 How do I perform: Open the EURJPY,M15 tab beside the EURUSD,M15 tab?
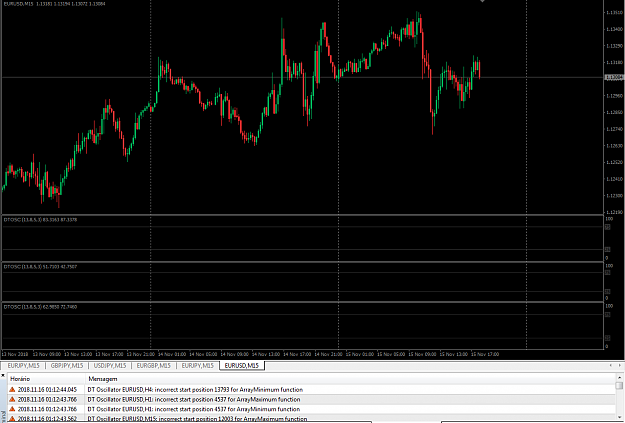pos(198,366)
